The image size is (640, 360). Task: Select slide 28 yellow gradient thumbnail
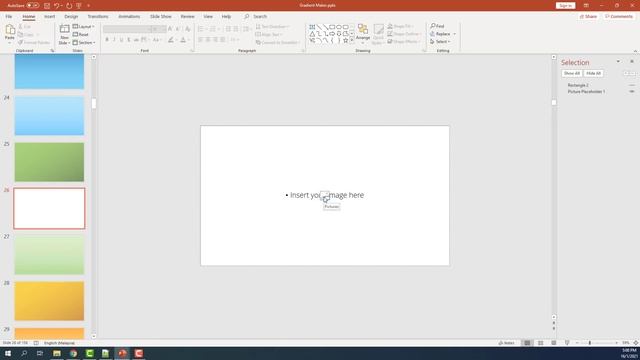(x=49, y=301)
